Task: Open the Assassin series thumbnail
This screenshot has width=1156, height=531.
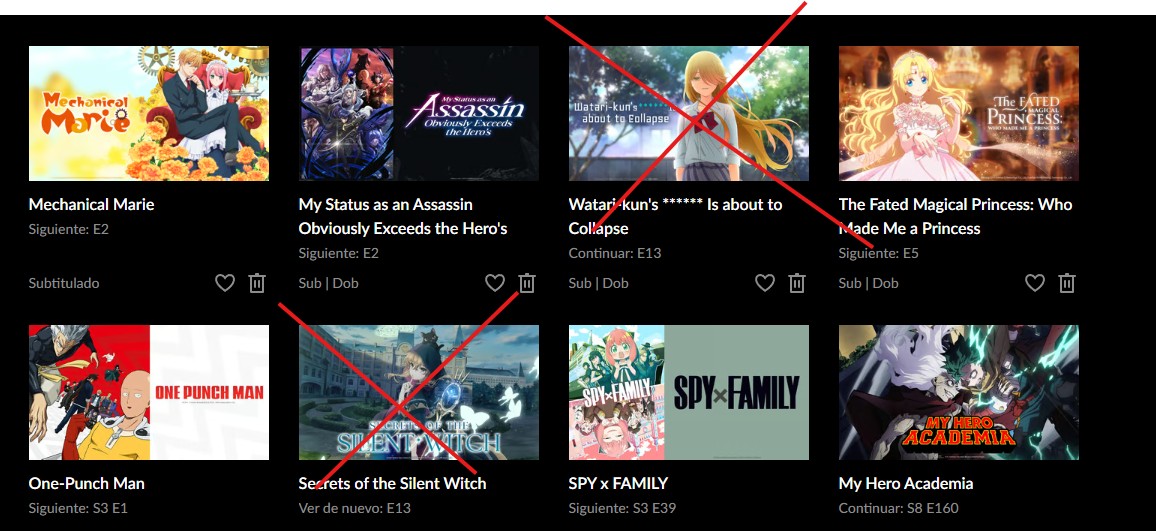Action: pos(419,114)
